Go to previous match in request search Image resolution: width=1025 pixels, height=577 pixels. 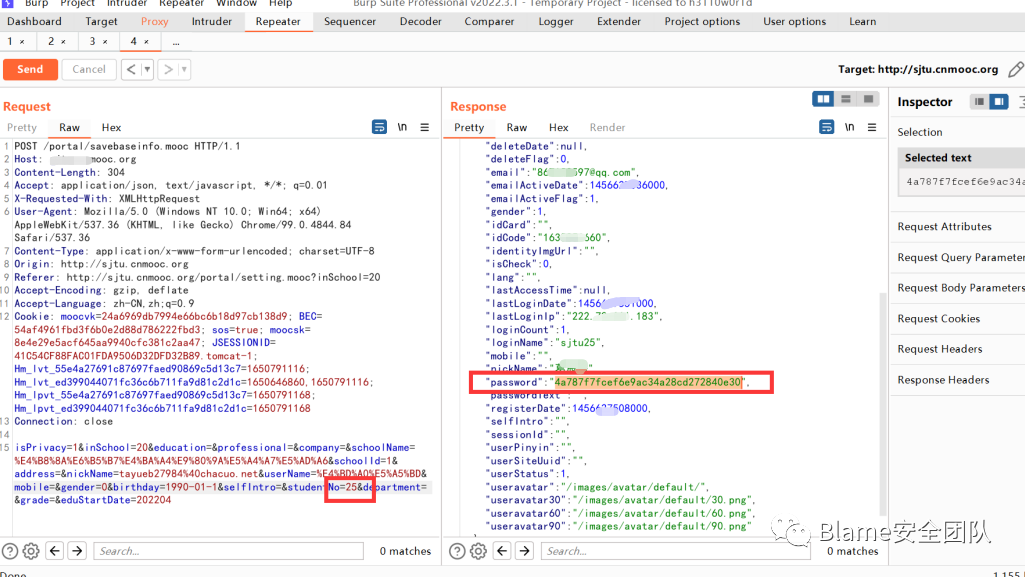click(x=54, y=551)
